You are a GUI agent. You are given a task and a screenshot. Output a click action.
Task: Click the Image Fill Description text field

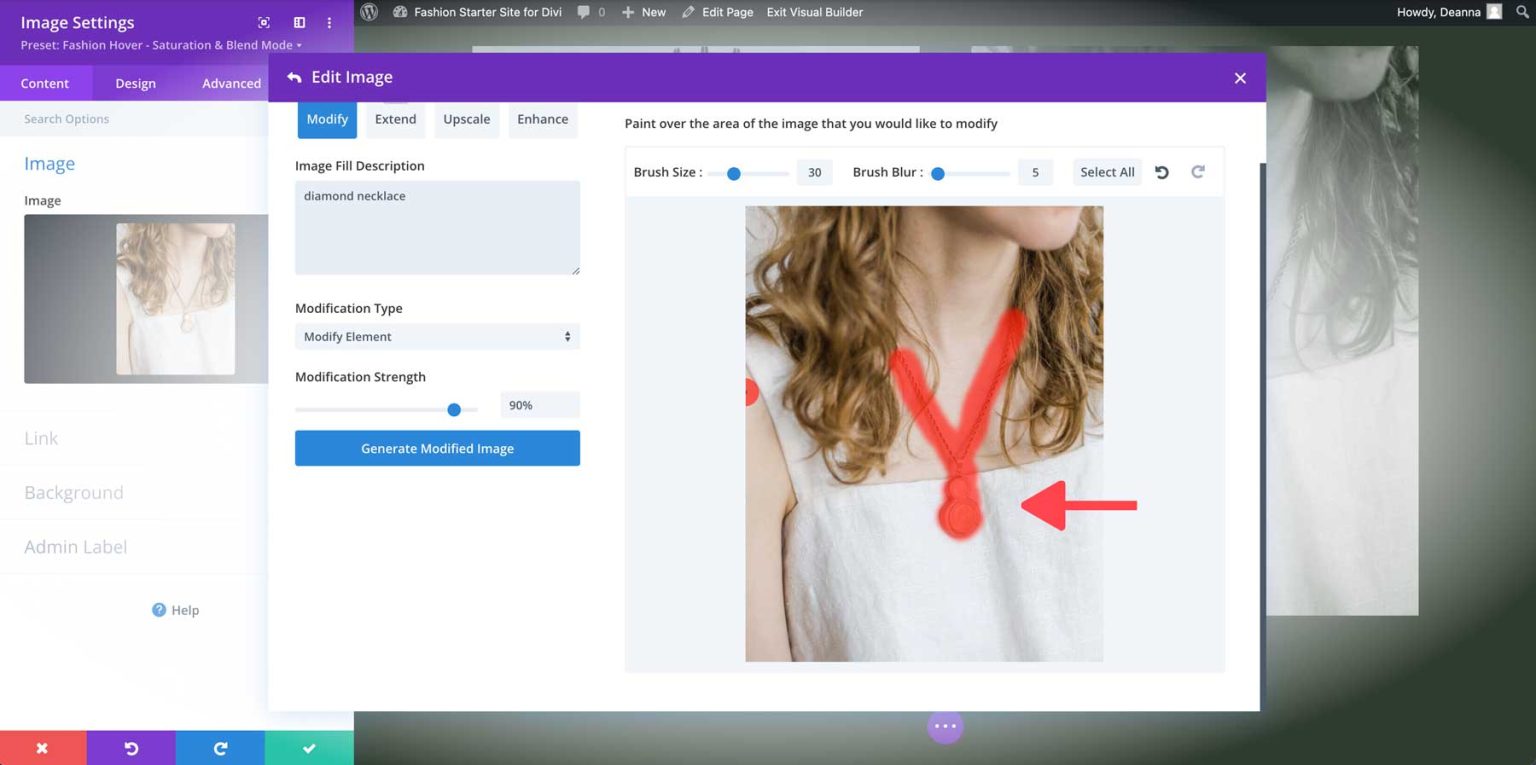click(x=437, y=227)
